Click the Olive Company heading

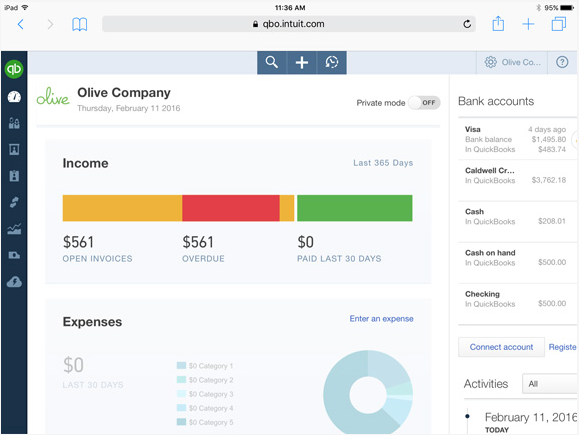pos(124,93)
